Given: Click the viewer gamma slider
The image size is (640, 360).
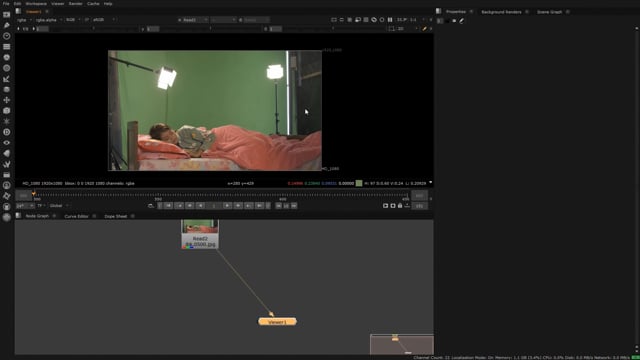Looking at the screenshot, I should click(x=211, y=29).
